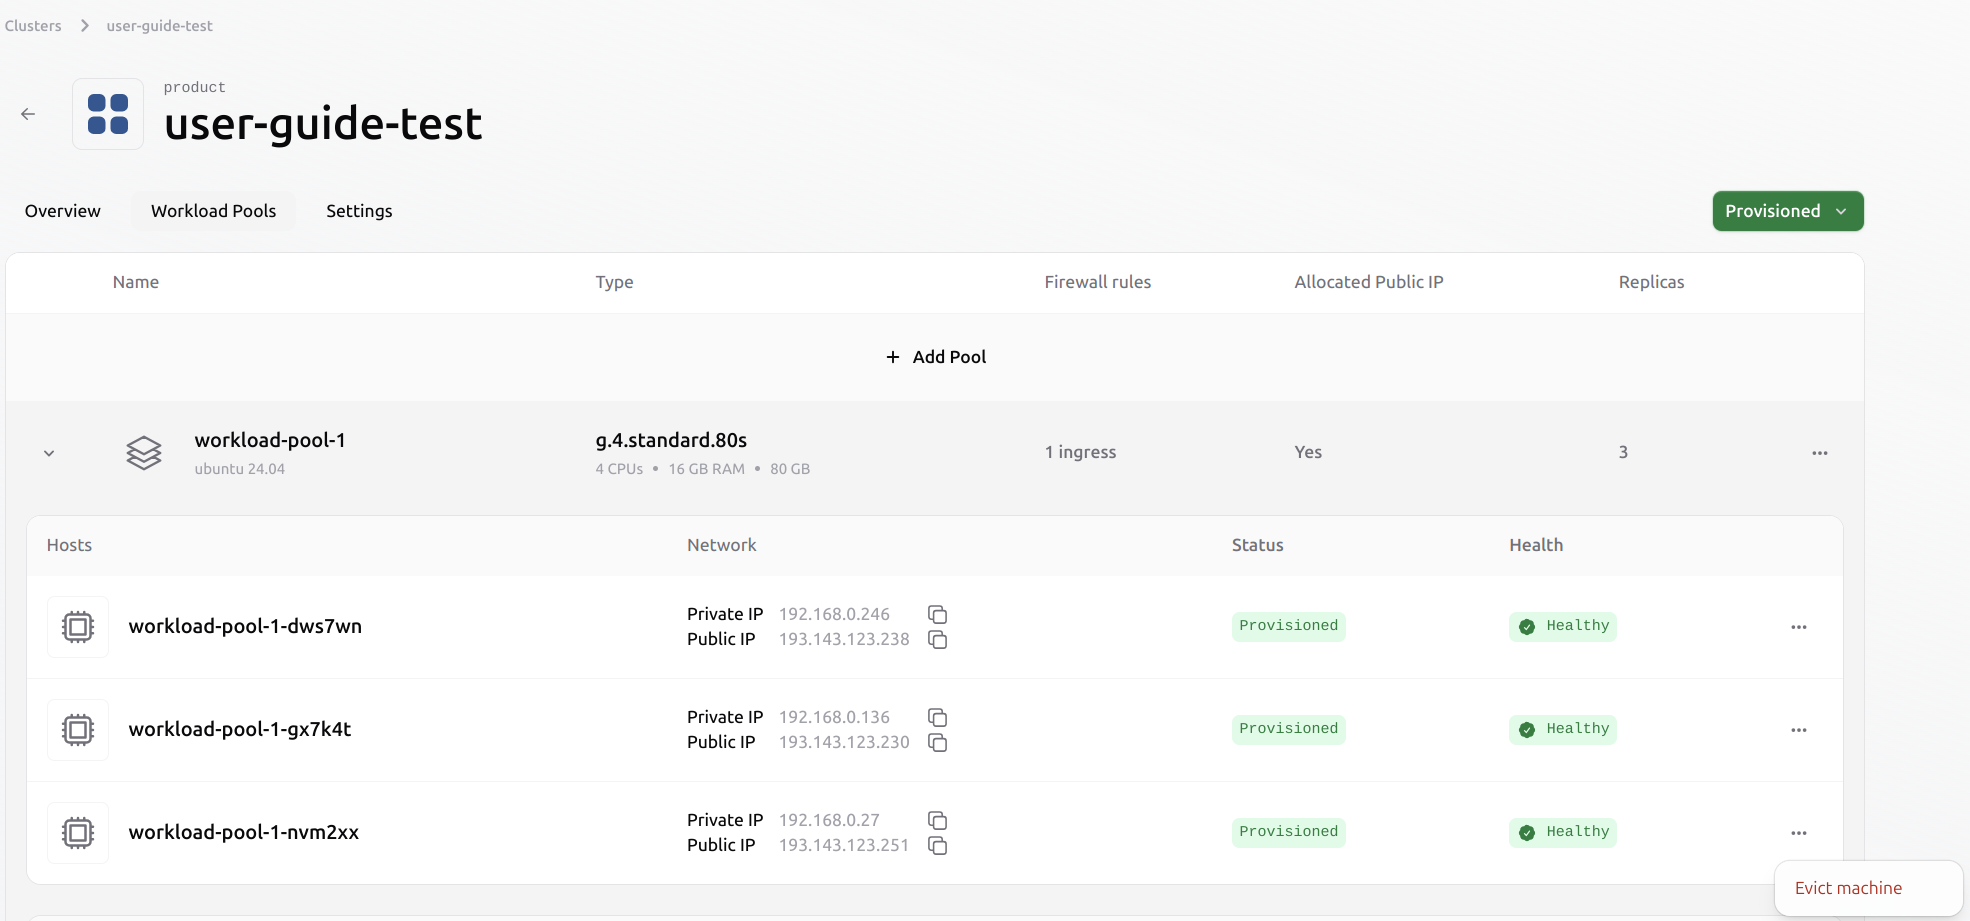Viewport: 1970px width, 921px height.
Task: Open the Provisioned status dropdown
Action: (1787, 211)
